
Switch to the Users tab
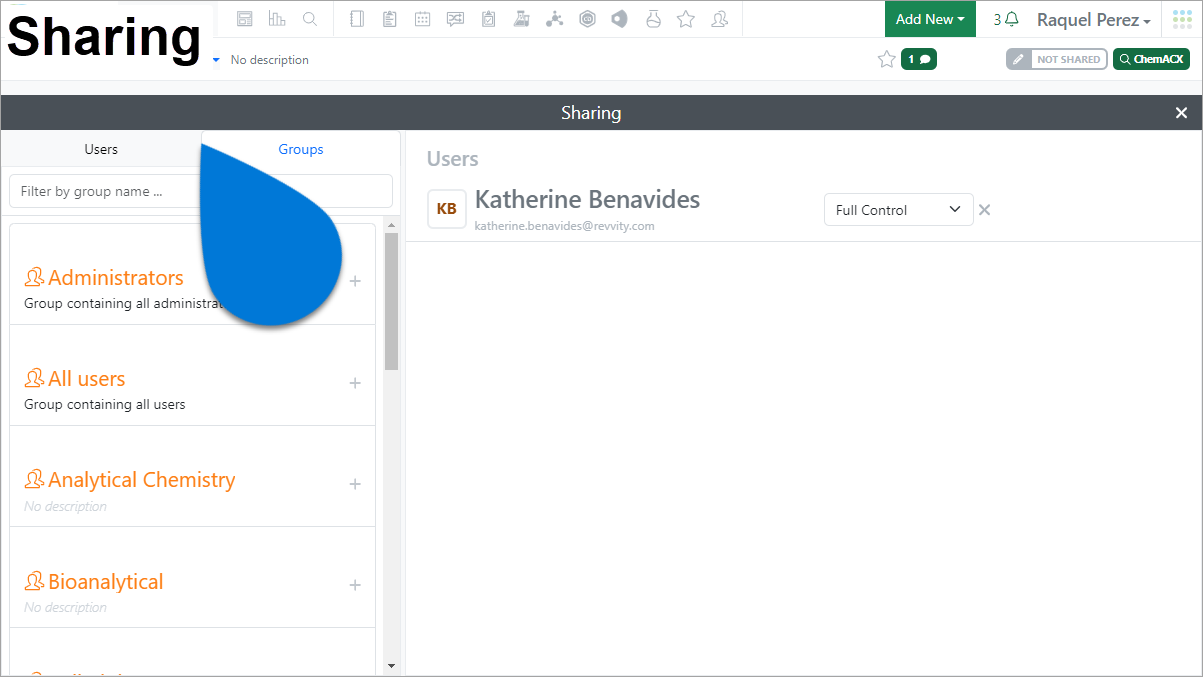point(101,149)
